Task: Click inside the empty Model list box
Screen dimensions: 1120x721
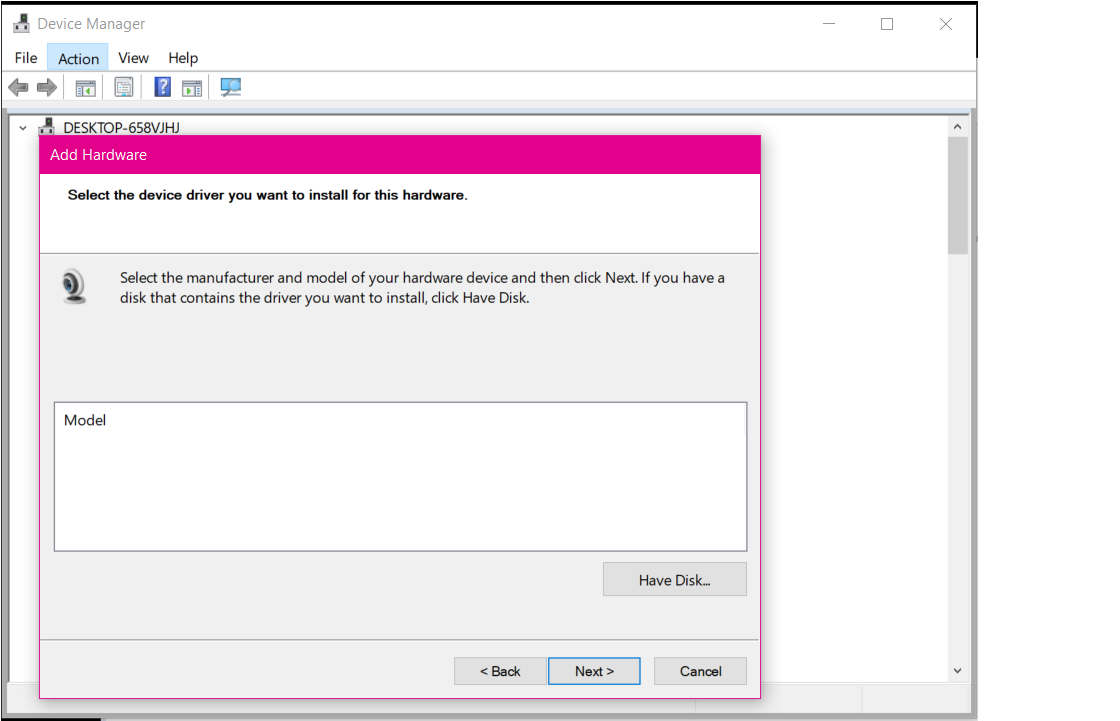Action: [400, 480]
